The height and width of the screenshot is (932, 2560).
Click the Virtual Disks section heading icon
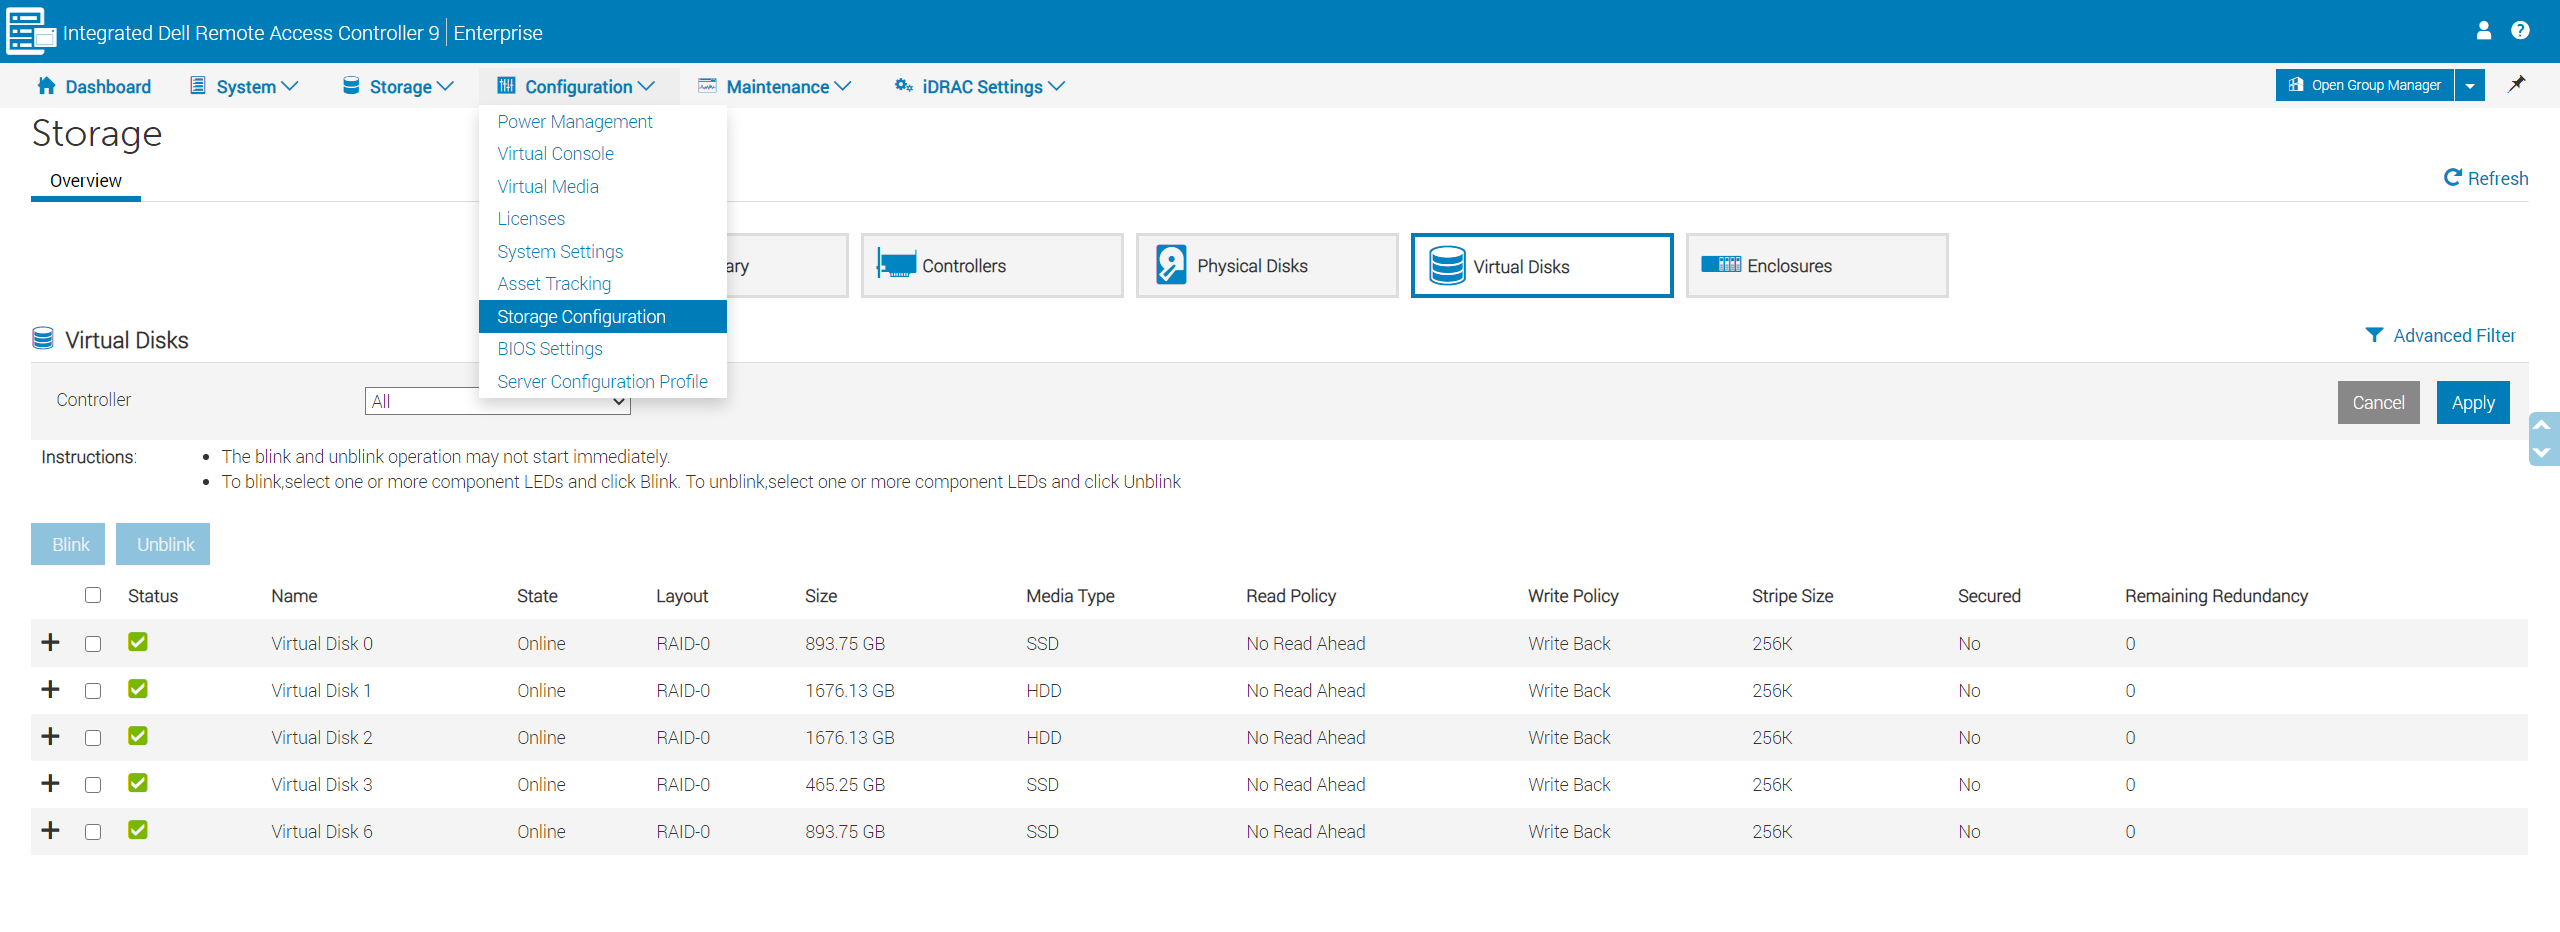pos(43,338)
